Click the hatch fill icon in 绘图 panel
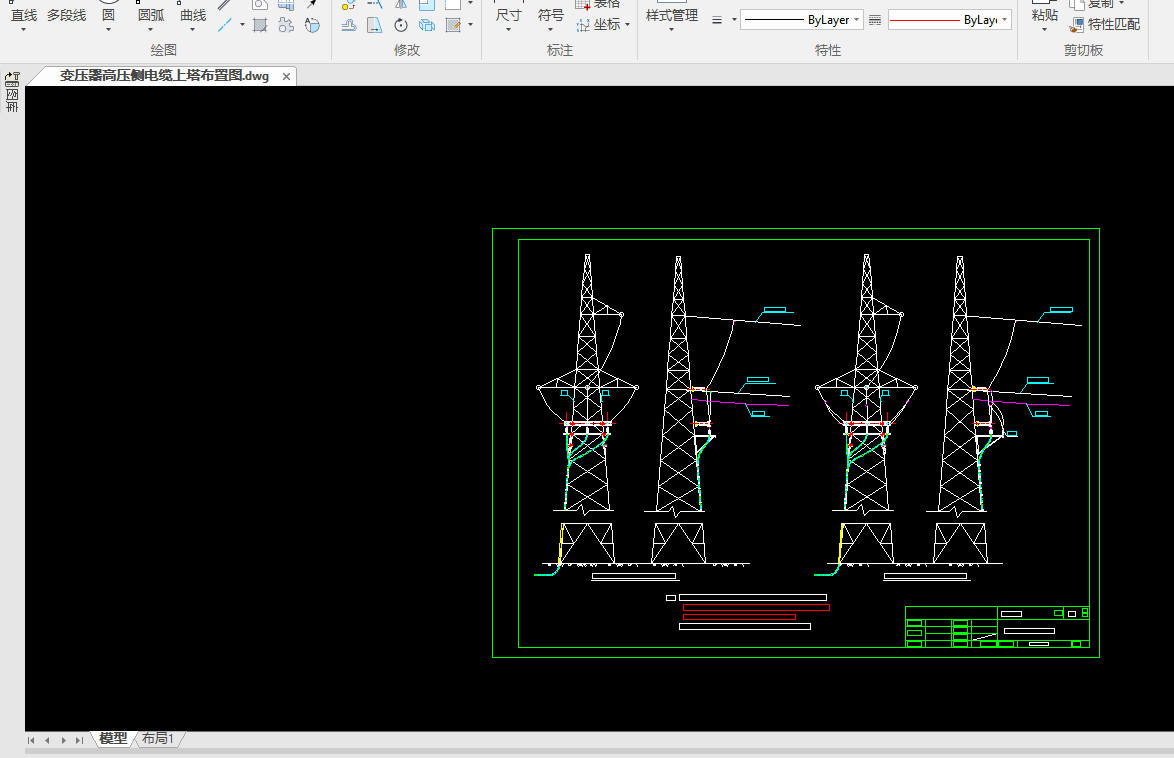The height and width of the screenshot is (758, 1174). click(260, 25)
